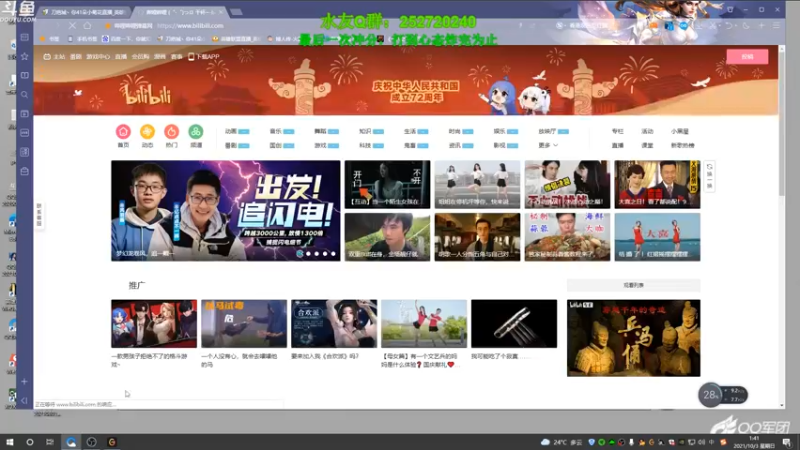Click the weather icon in the system tray

coord(545,442)
